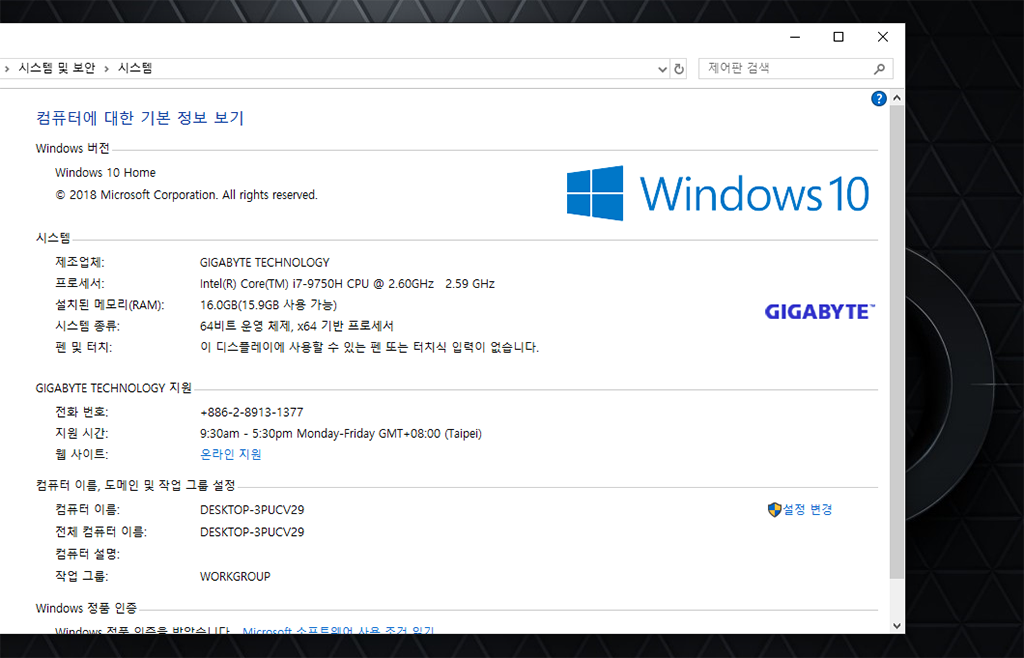Click the Windows 정품 인증 section header

[x=86, y=608]
